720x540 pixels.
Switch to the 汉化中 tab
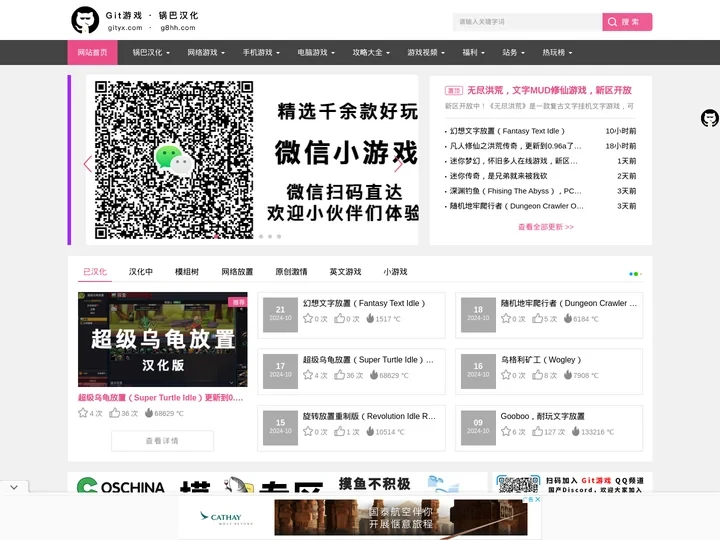pyautogui.click(x=141, y=272)
